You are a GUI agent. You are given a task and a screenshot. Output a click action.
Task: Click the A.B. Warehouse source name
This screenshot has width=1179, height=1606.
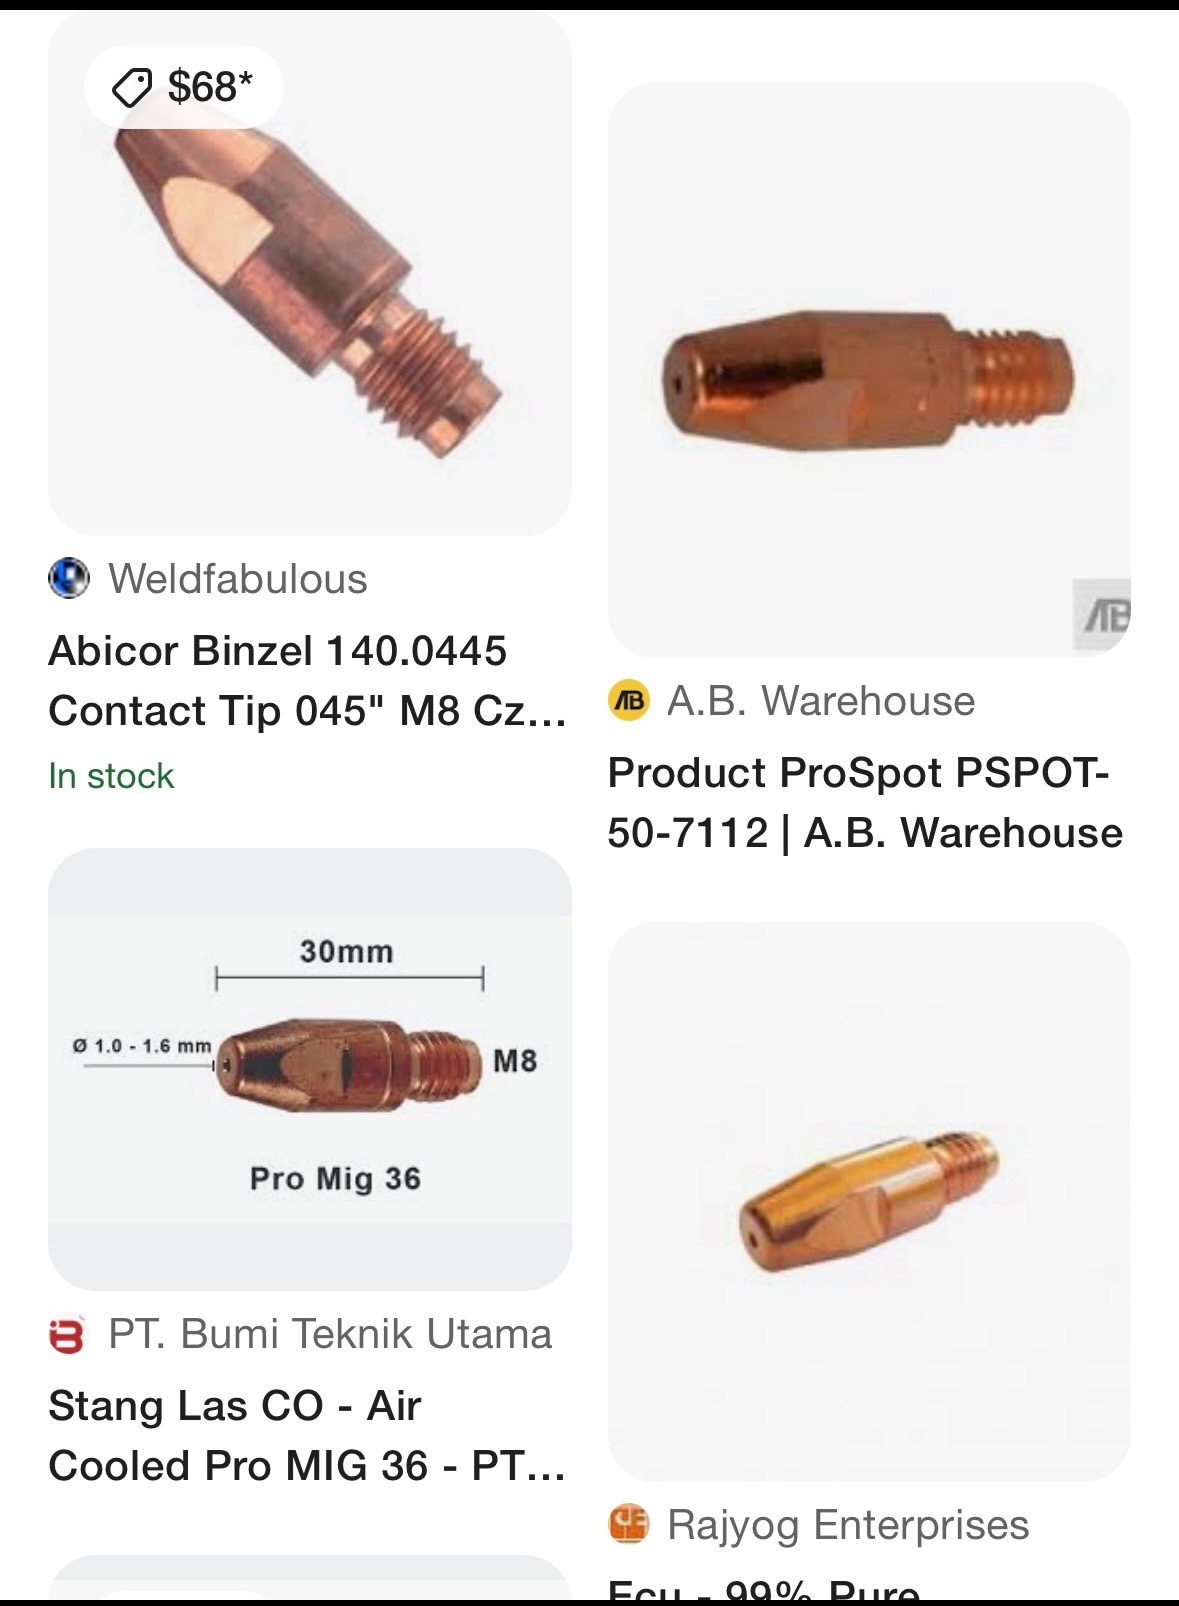coord(821,701)
